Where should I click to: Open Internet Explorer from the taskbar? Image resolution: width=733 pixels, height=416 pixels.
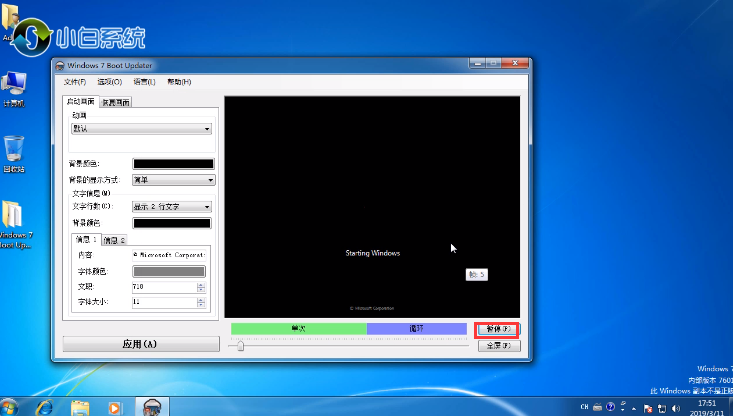[x=45, y=407]
